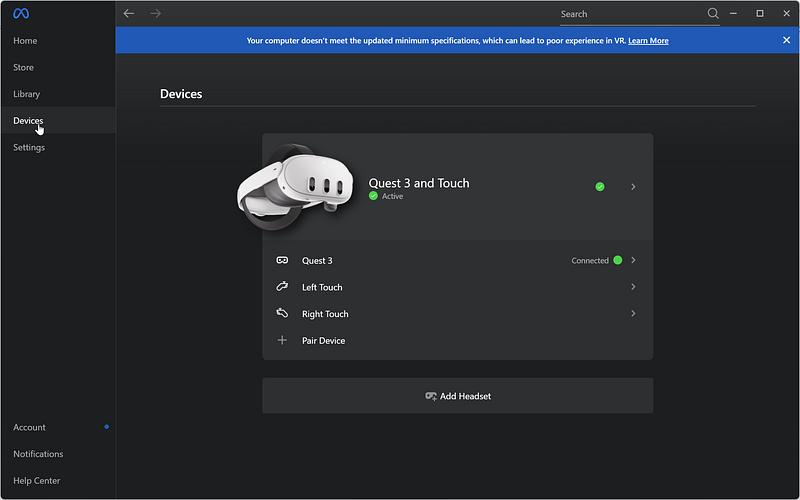Click the search magnifier icon
The width and height of the screenshot is (800, 500).
[x=713, y=13]
